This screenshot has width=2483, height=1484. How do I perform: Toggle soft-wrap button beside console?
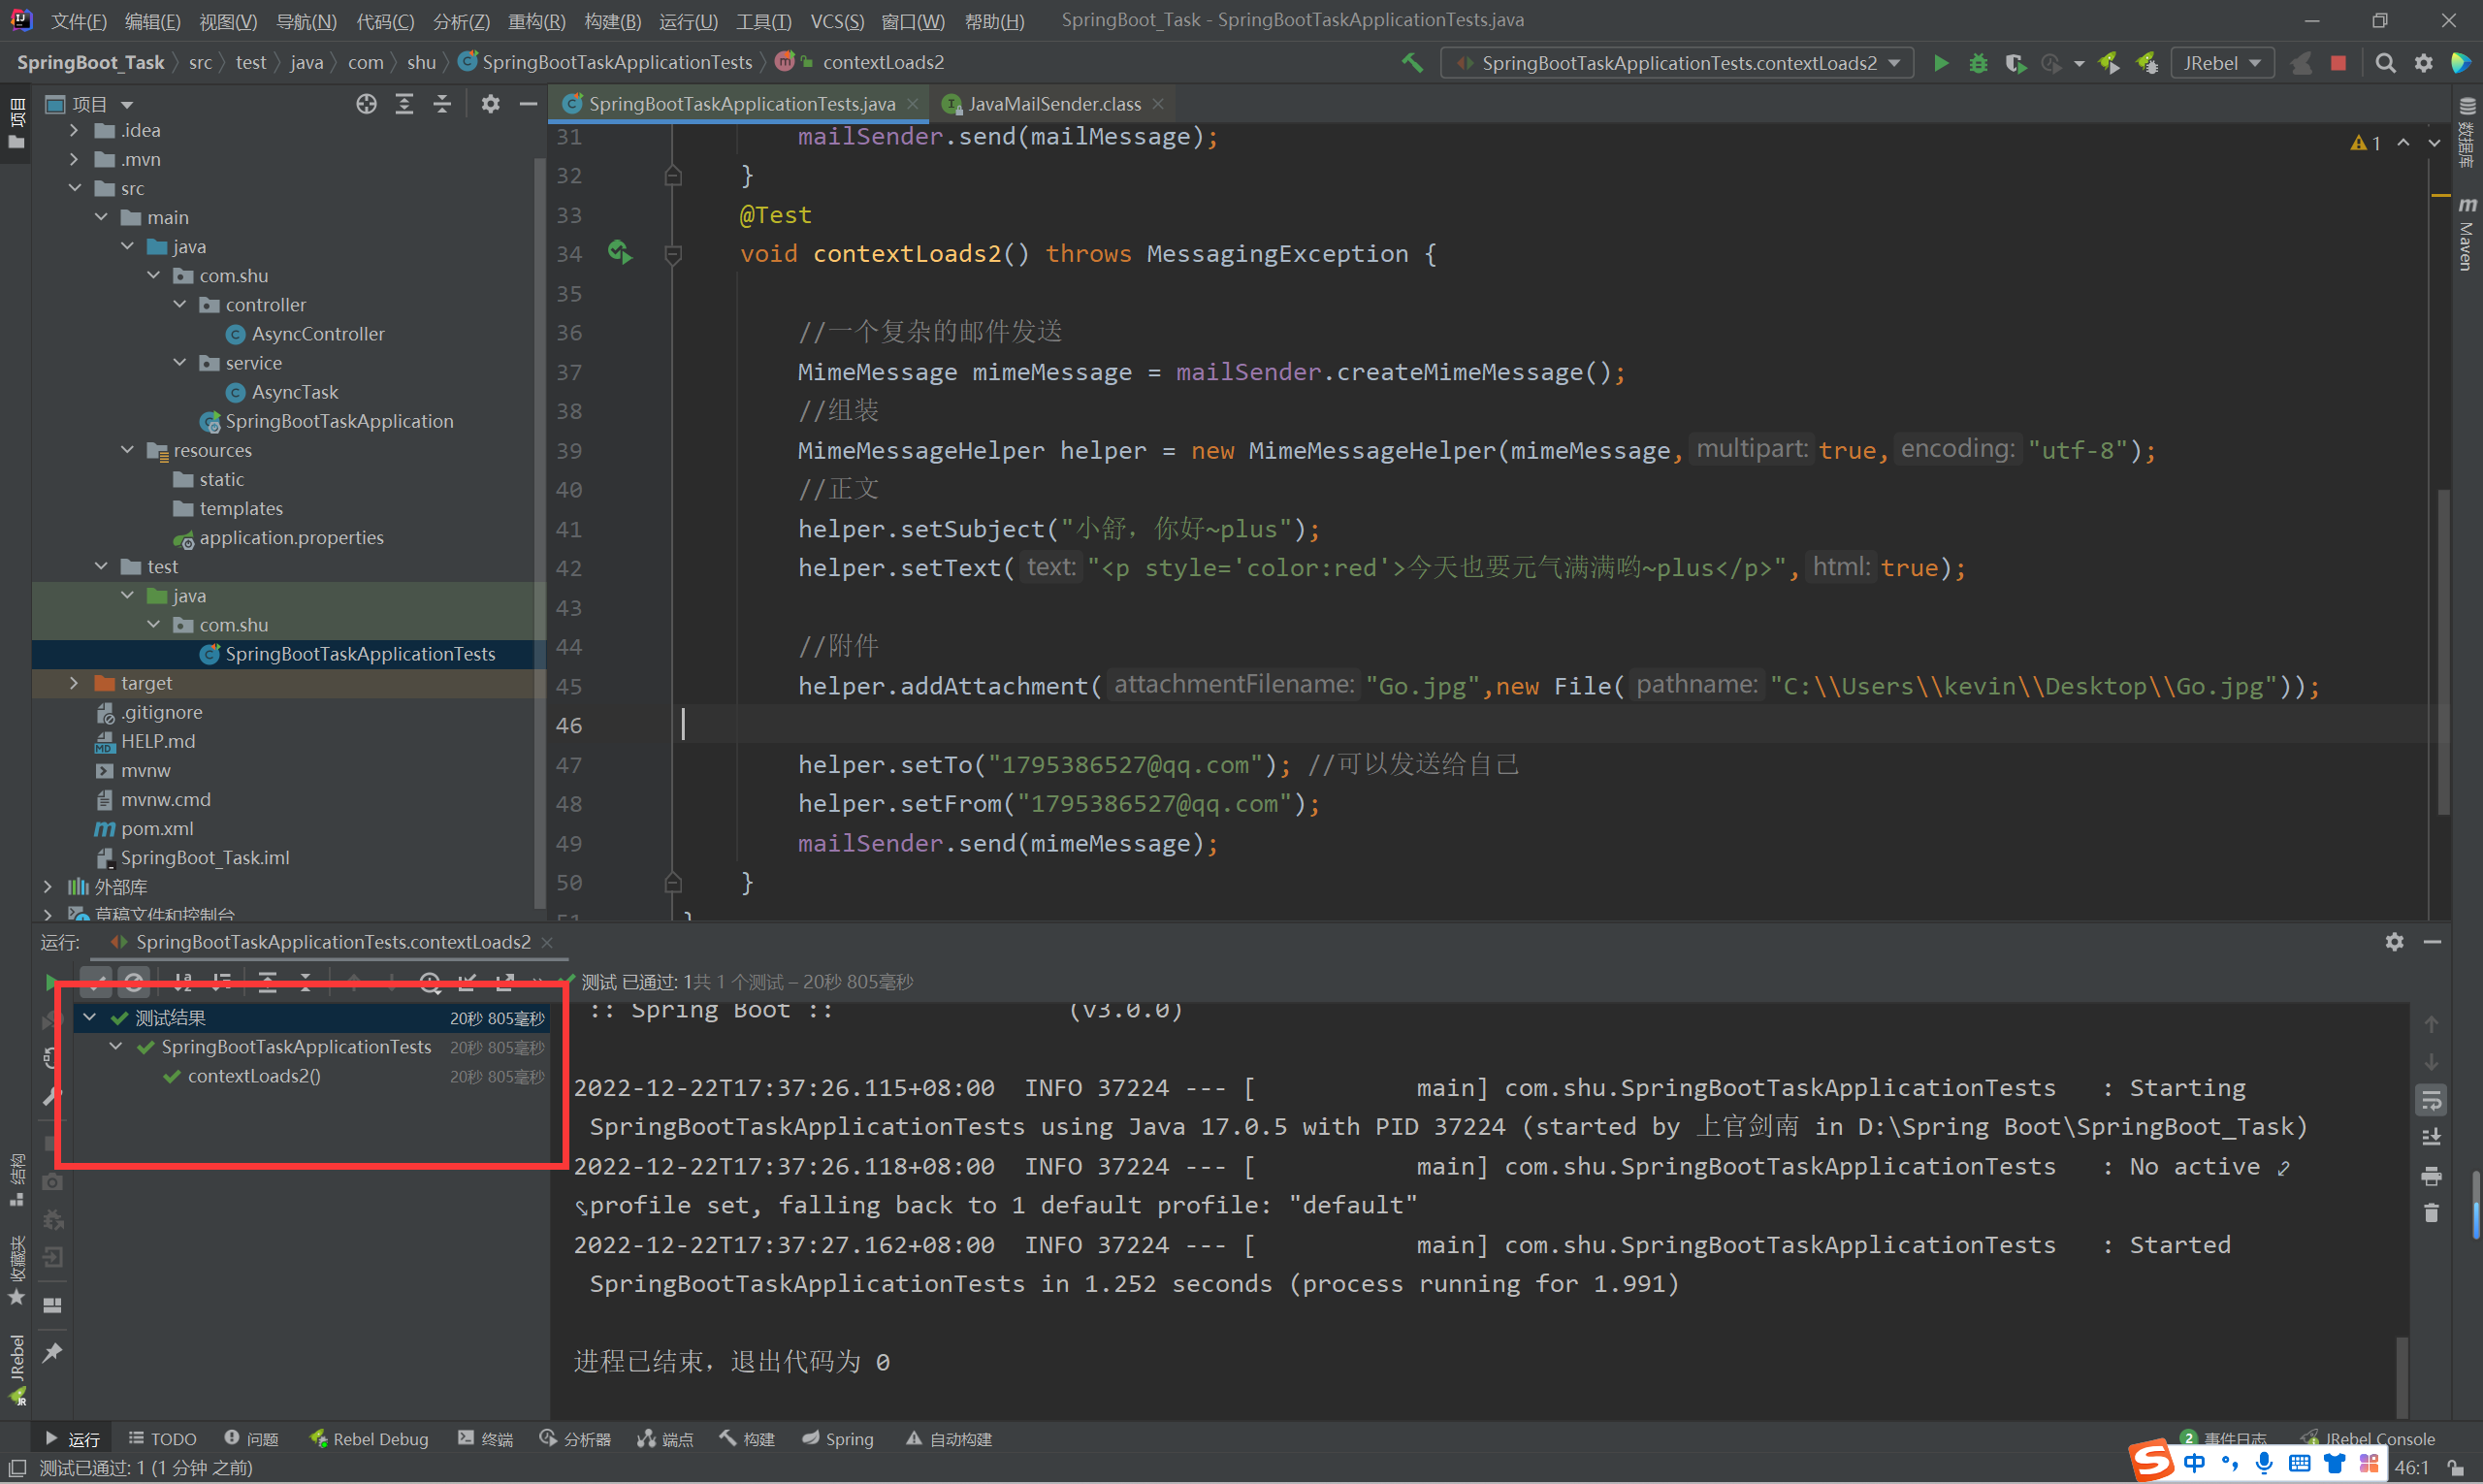pyautogui.click(x=2432, y=1100)
